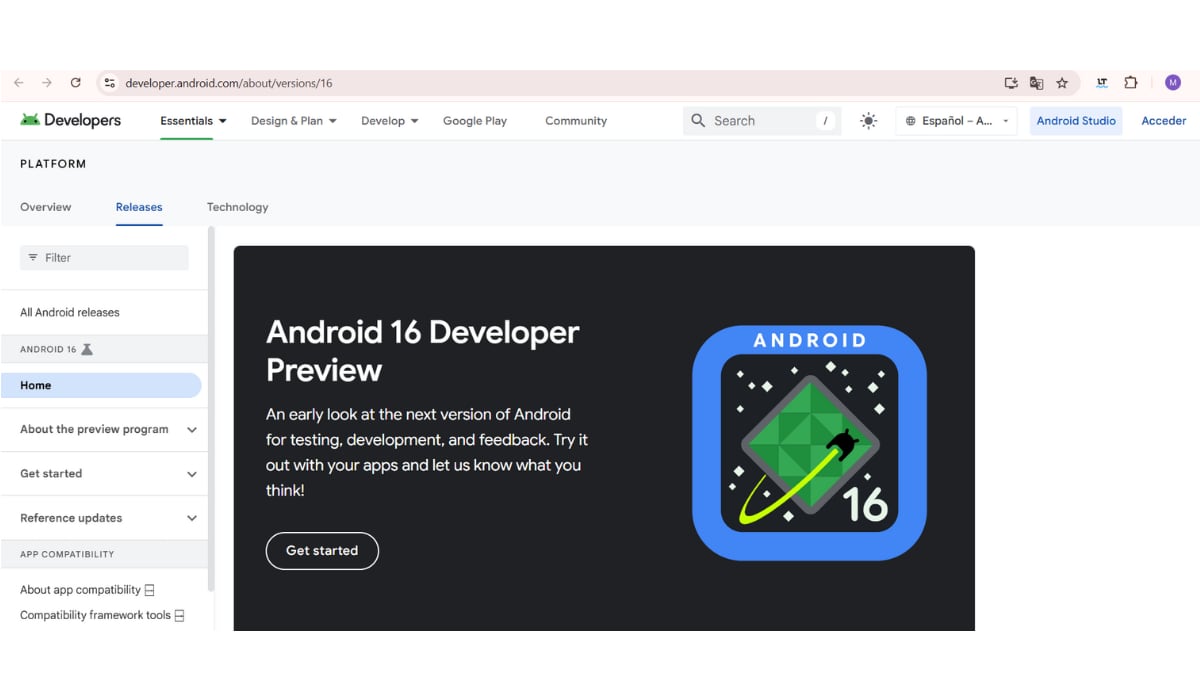Viewport: 1200px width, 700px height.
Task: Click the Get started button in banner
Action: [322, 551]
